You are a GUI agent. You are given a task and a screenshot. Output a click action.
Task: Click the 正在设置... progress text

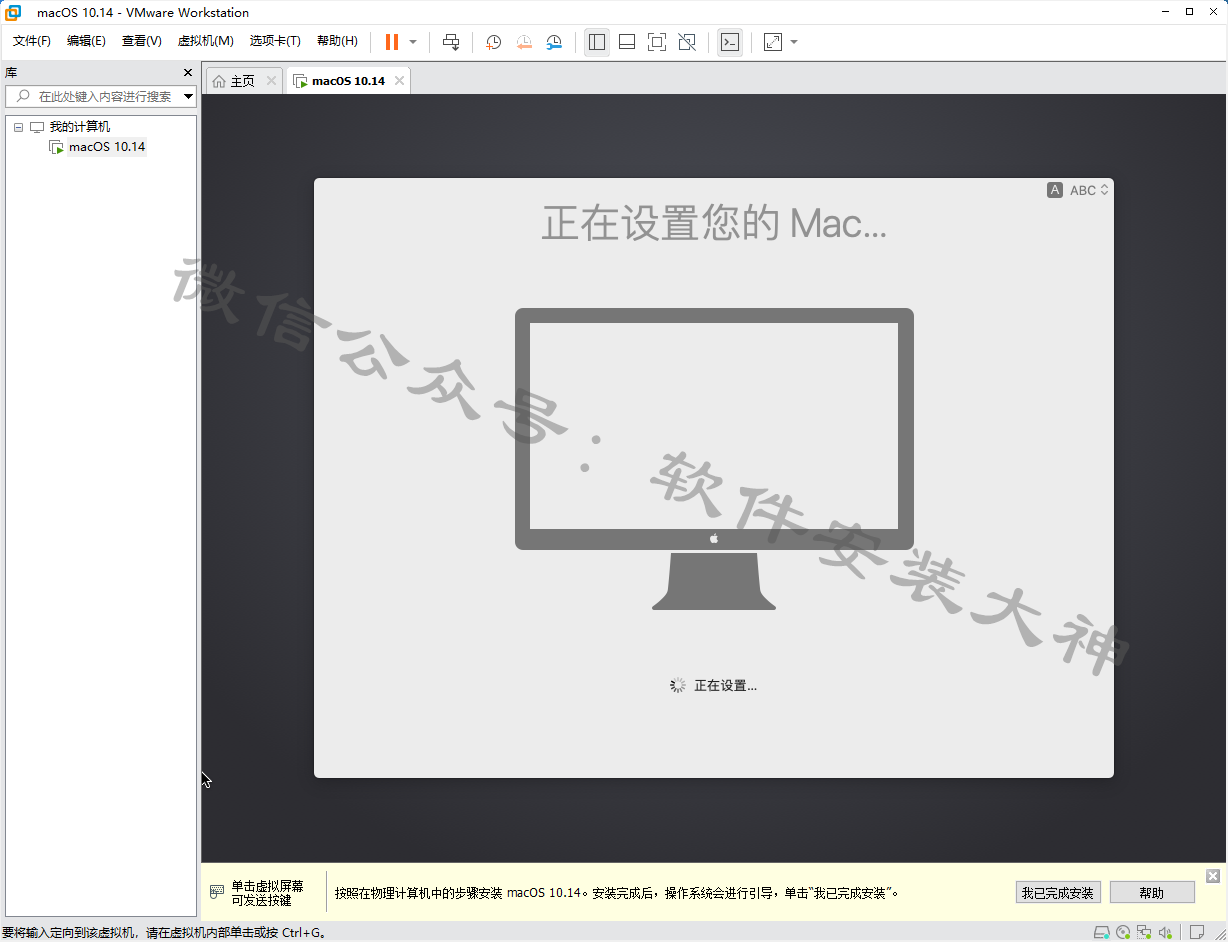point(725,686)
